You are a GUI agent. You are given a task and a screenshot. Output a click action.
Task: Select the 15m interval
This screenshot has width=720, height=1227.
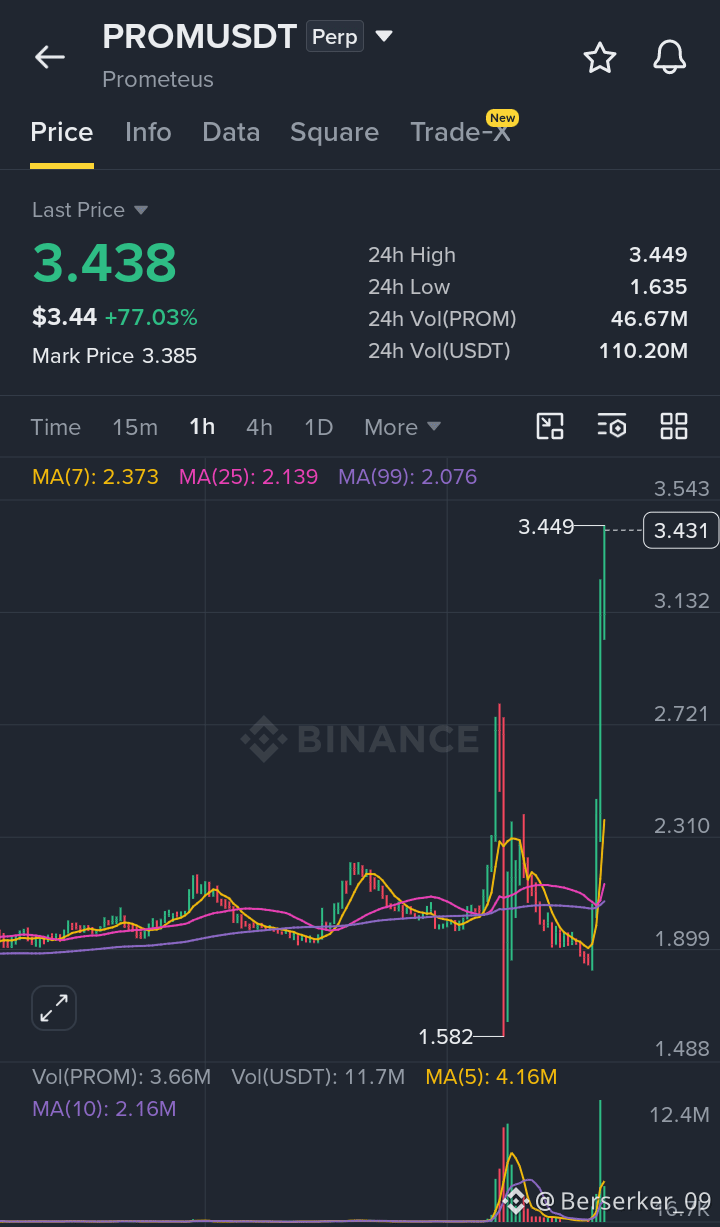[135, 427]
